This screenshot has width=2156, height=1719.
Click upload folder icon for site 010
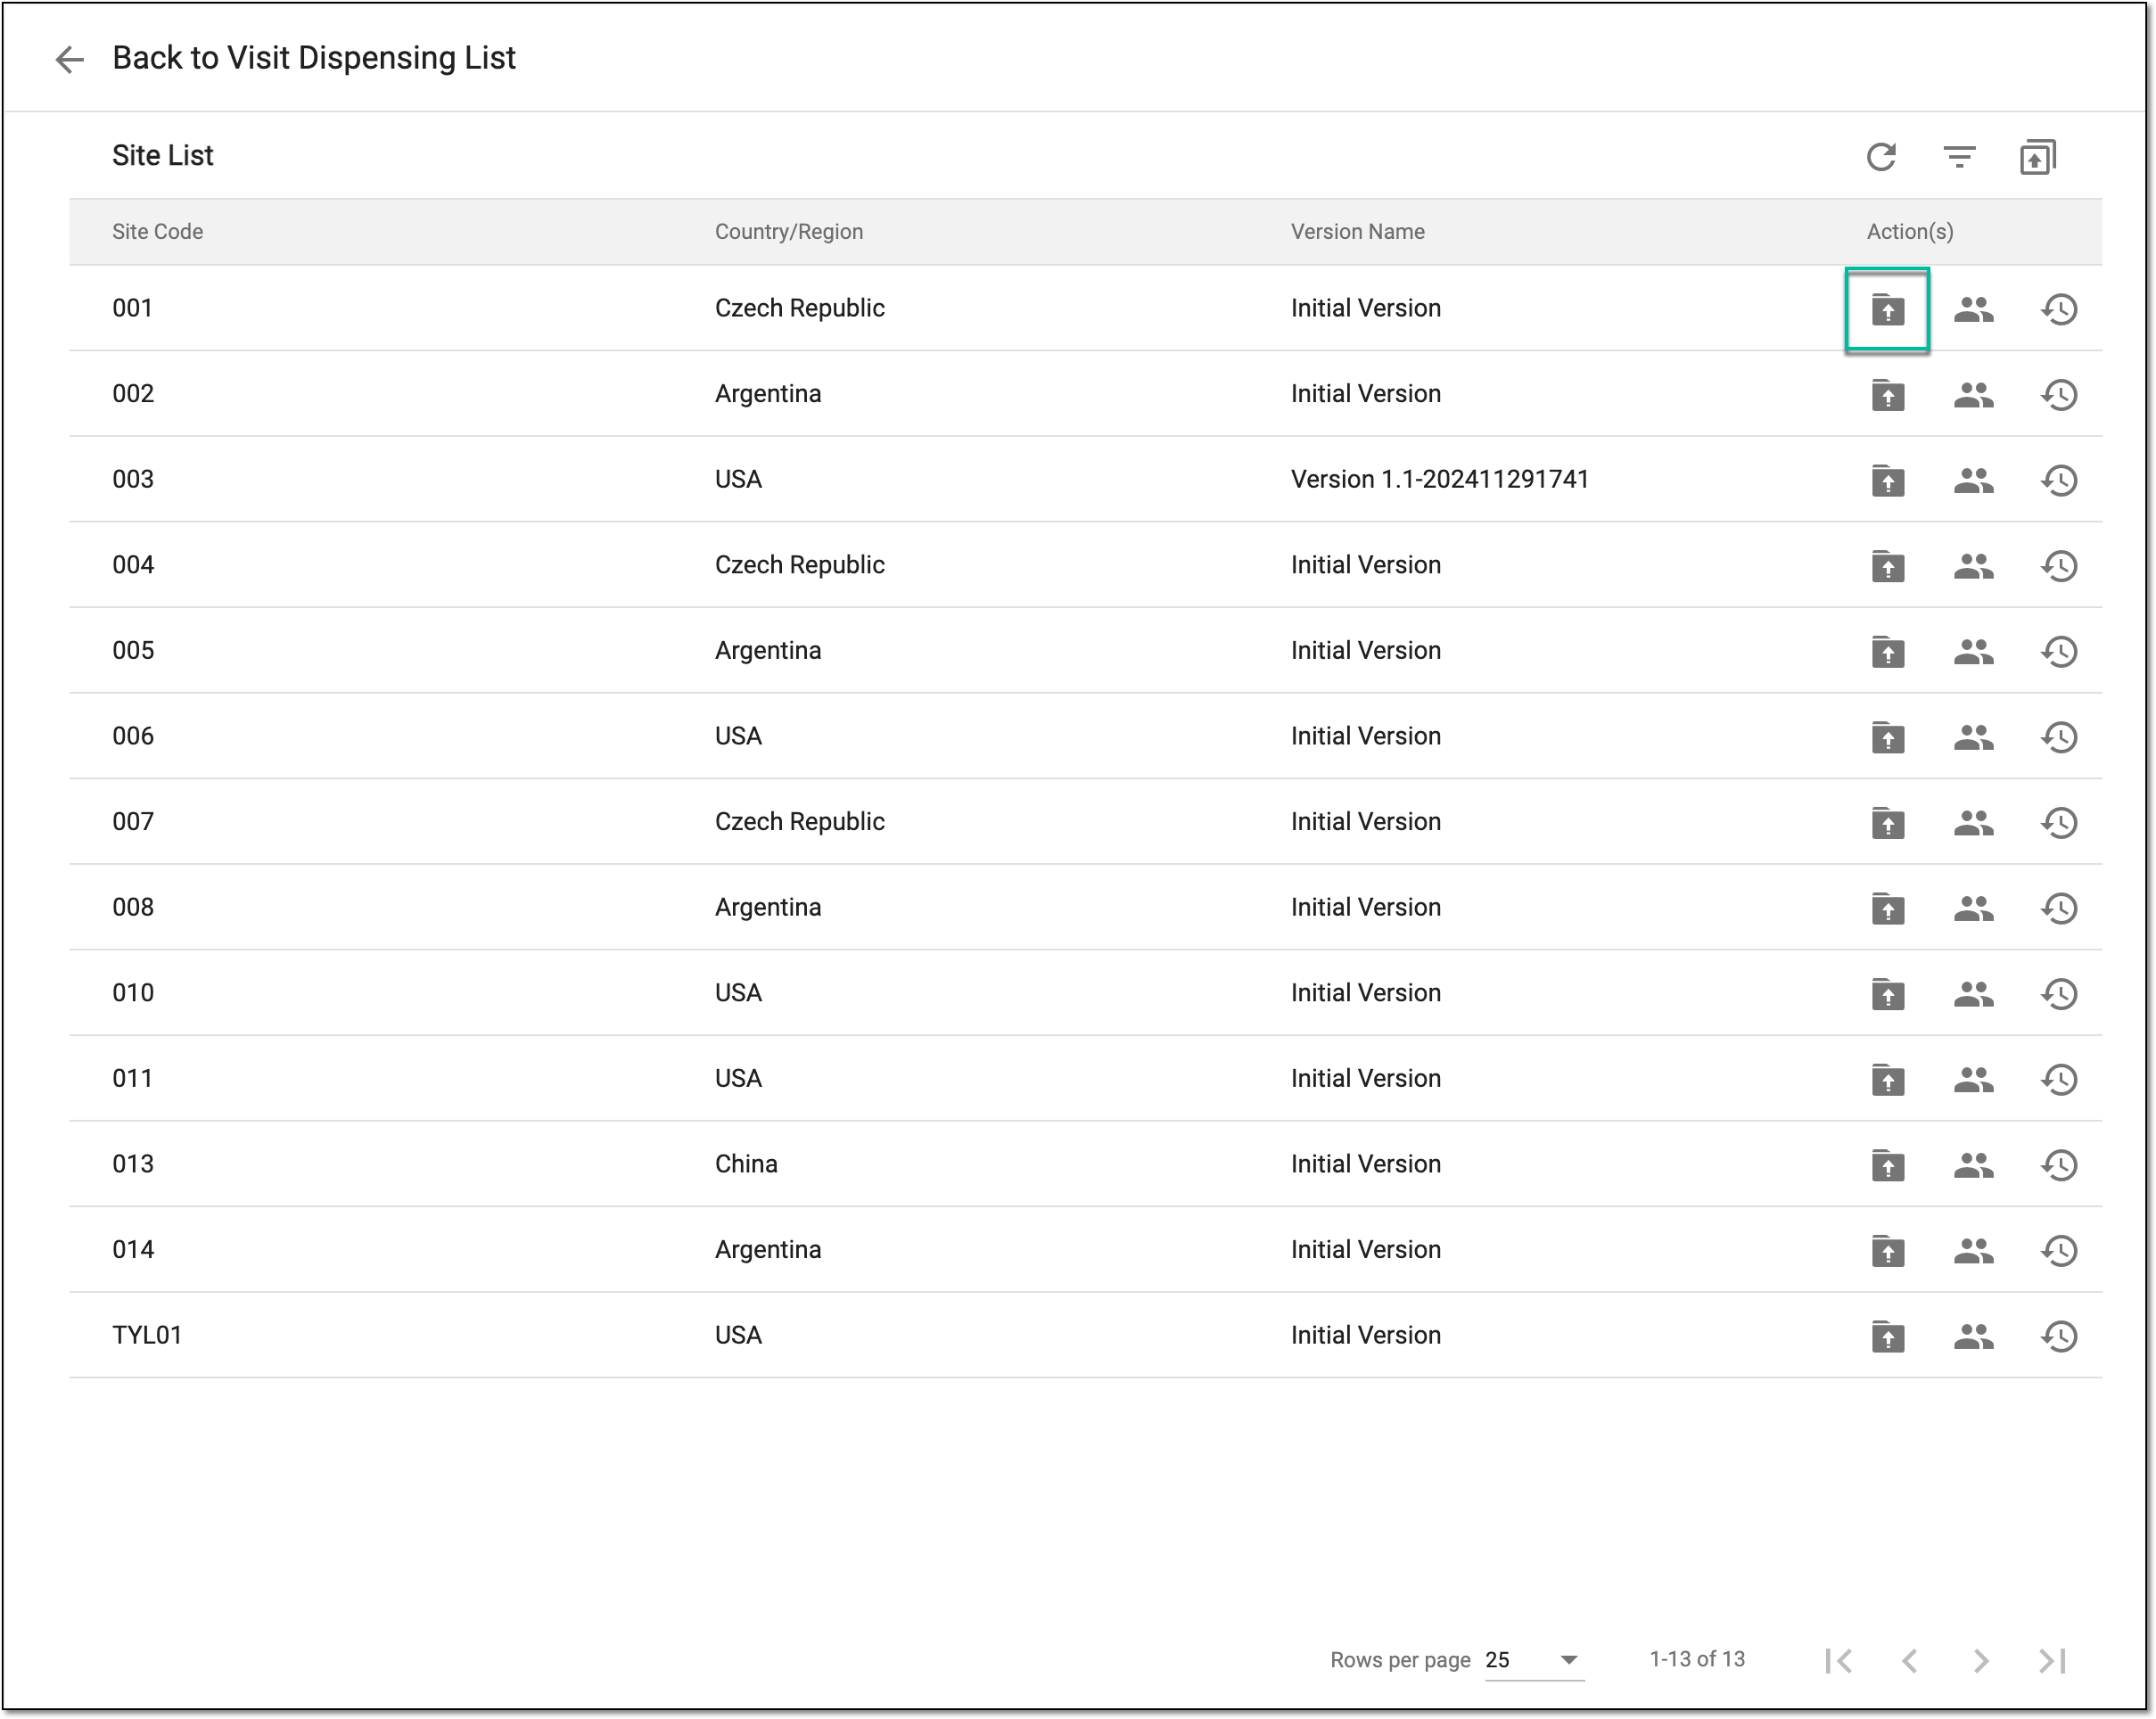(x=1887, y=994)
